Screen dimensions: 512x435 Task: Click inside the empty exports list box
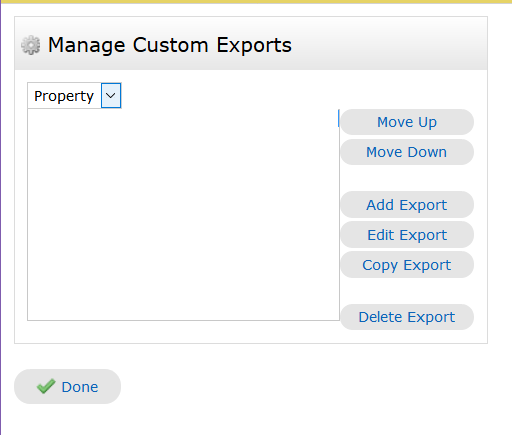183,215
